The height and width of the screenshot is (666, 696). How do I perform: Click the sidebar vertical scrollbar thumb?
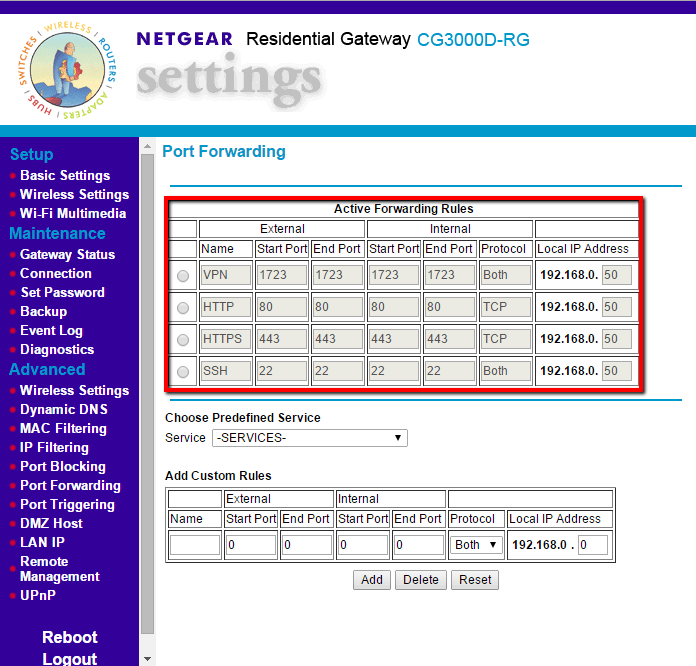coord(148,394)
